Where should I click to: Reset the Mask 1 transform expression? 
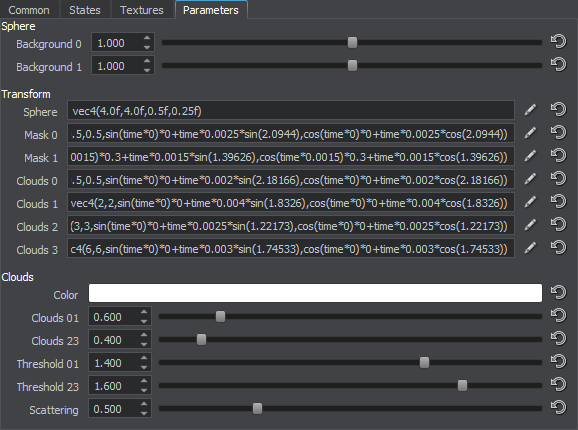(558, 156)
